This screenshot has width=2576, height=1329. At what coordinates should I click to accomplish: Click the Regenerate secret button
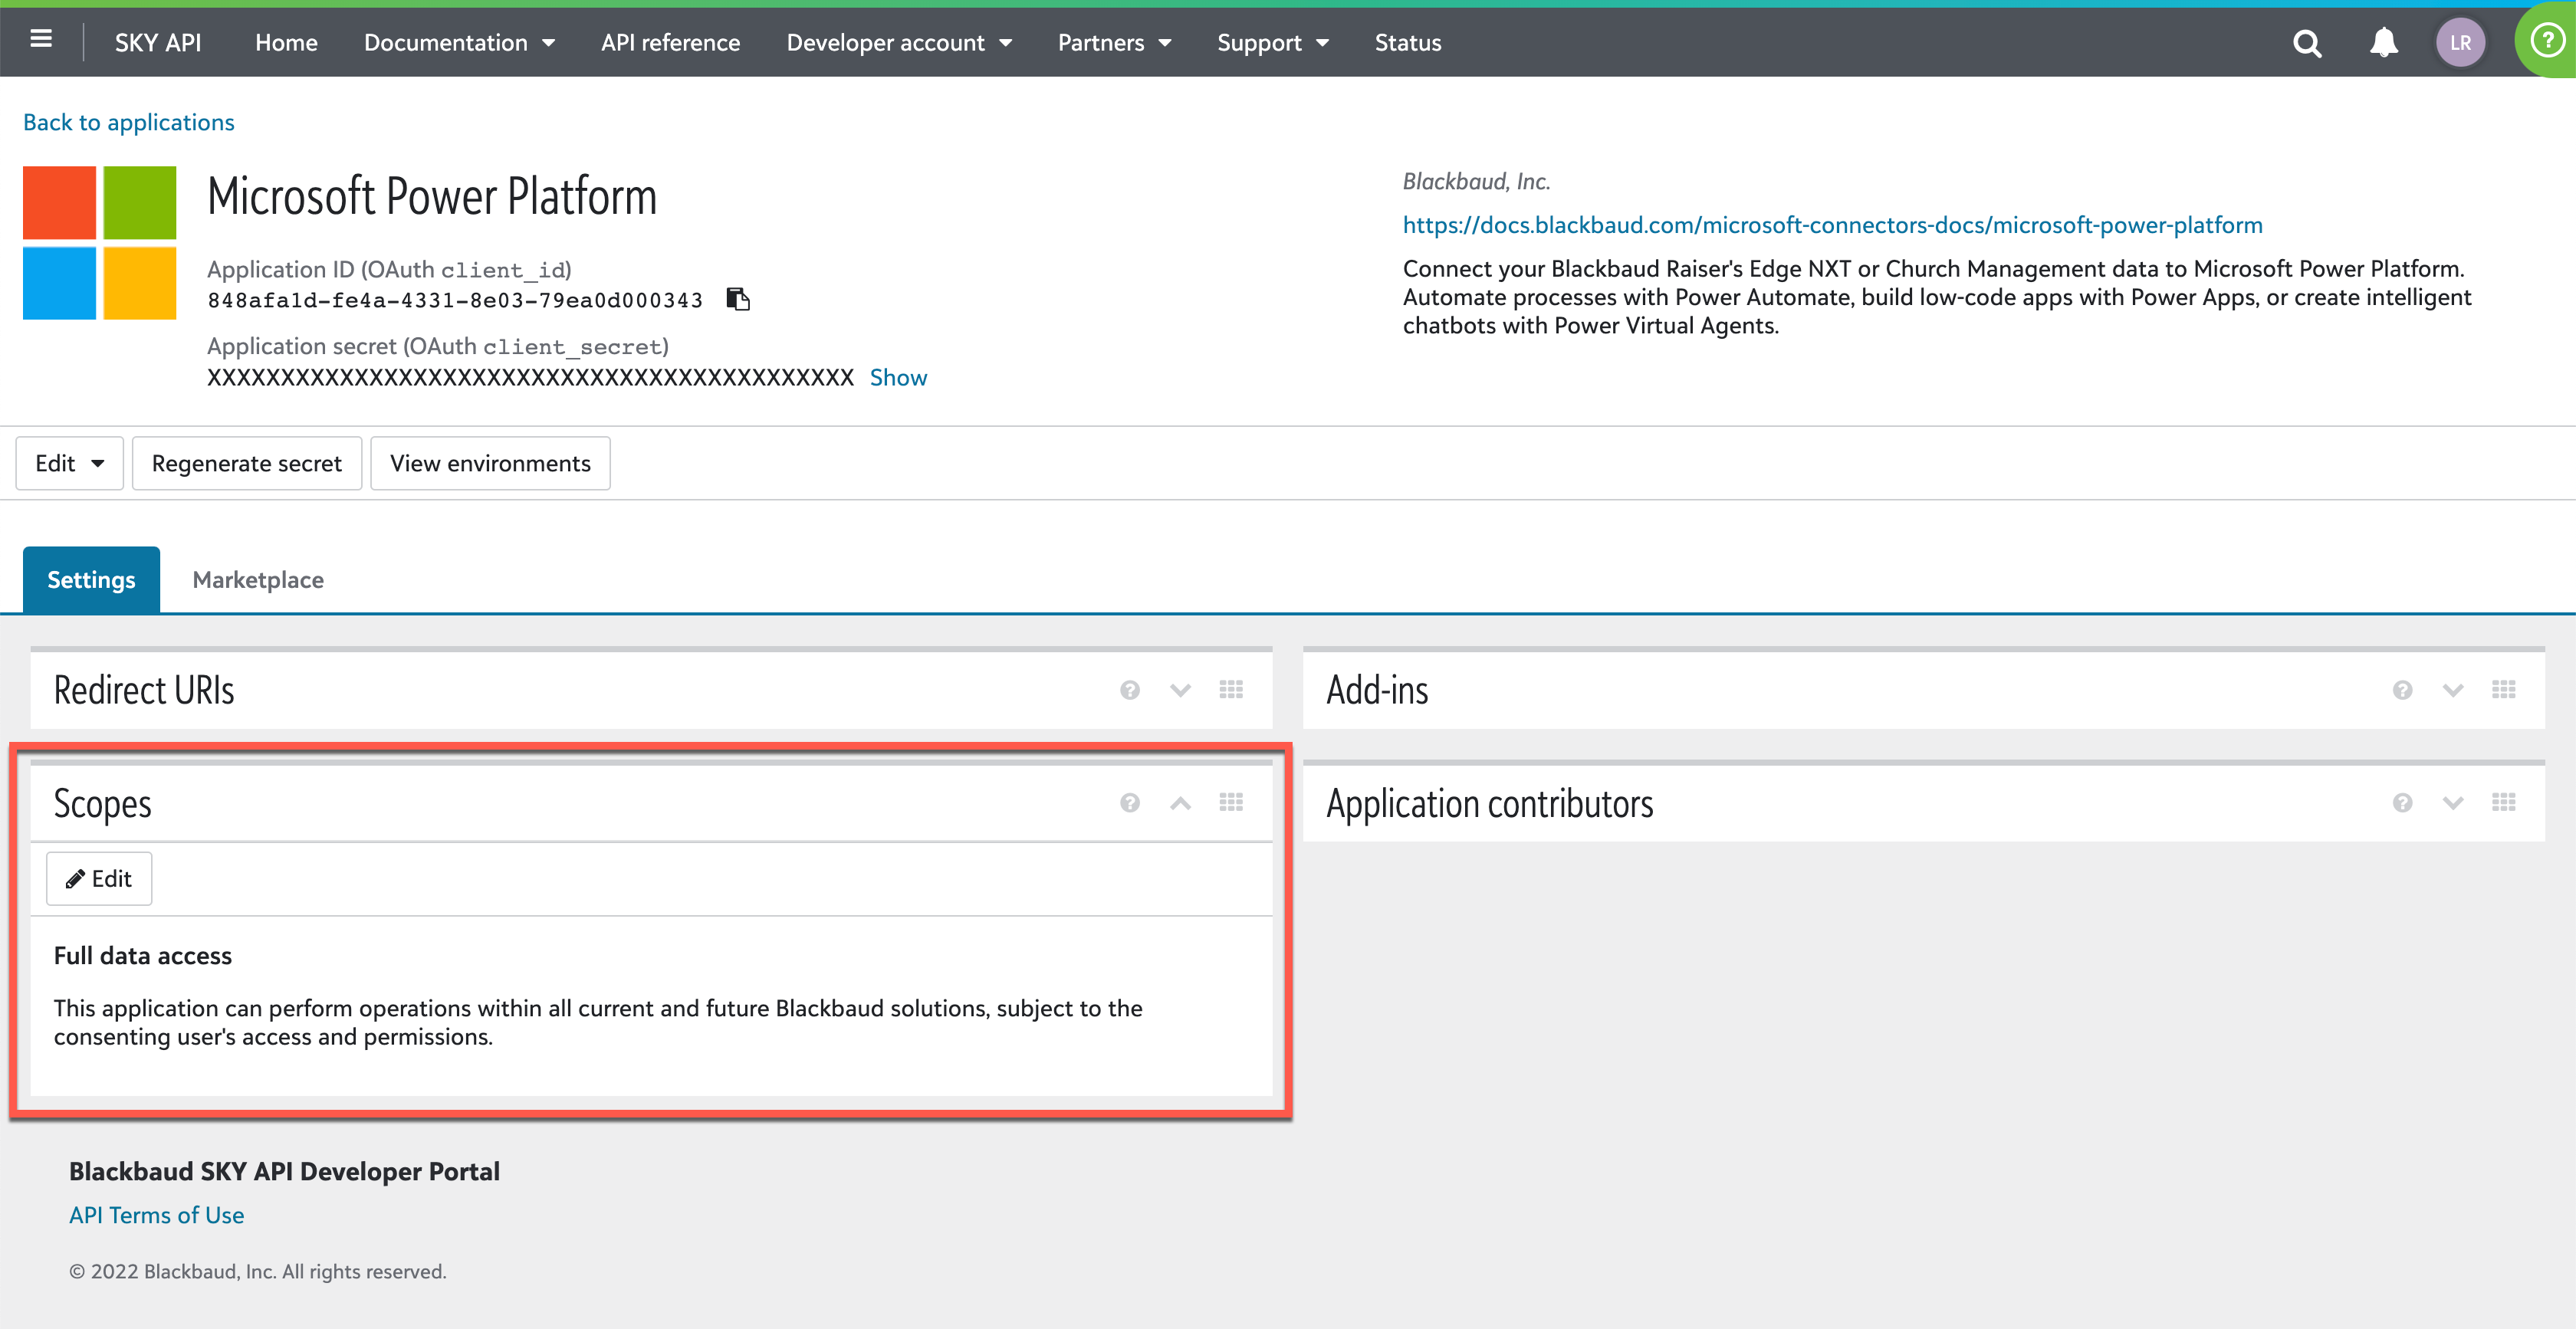coord(246,463)
